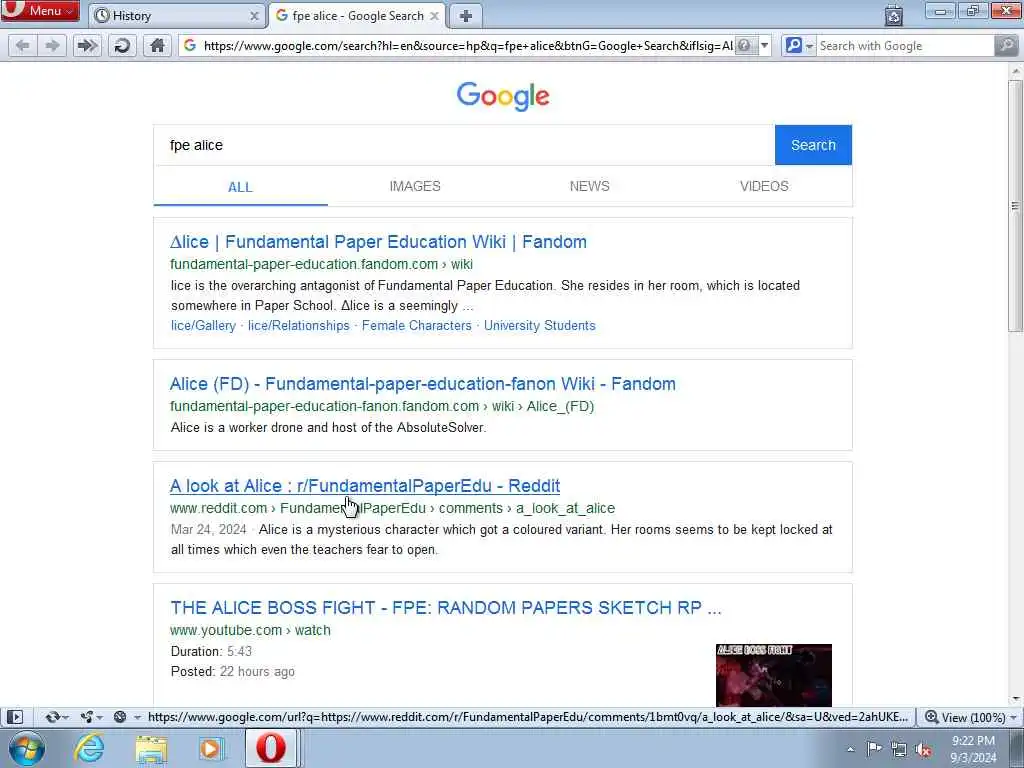Screen dimensions: 1024x768
Task: Click 'Mar 24, 2024' date text
Action: point(208,529)
